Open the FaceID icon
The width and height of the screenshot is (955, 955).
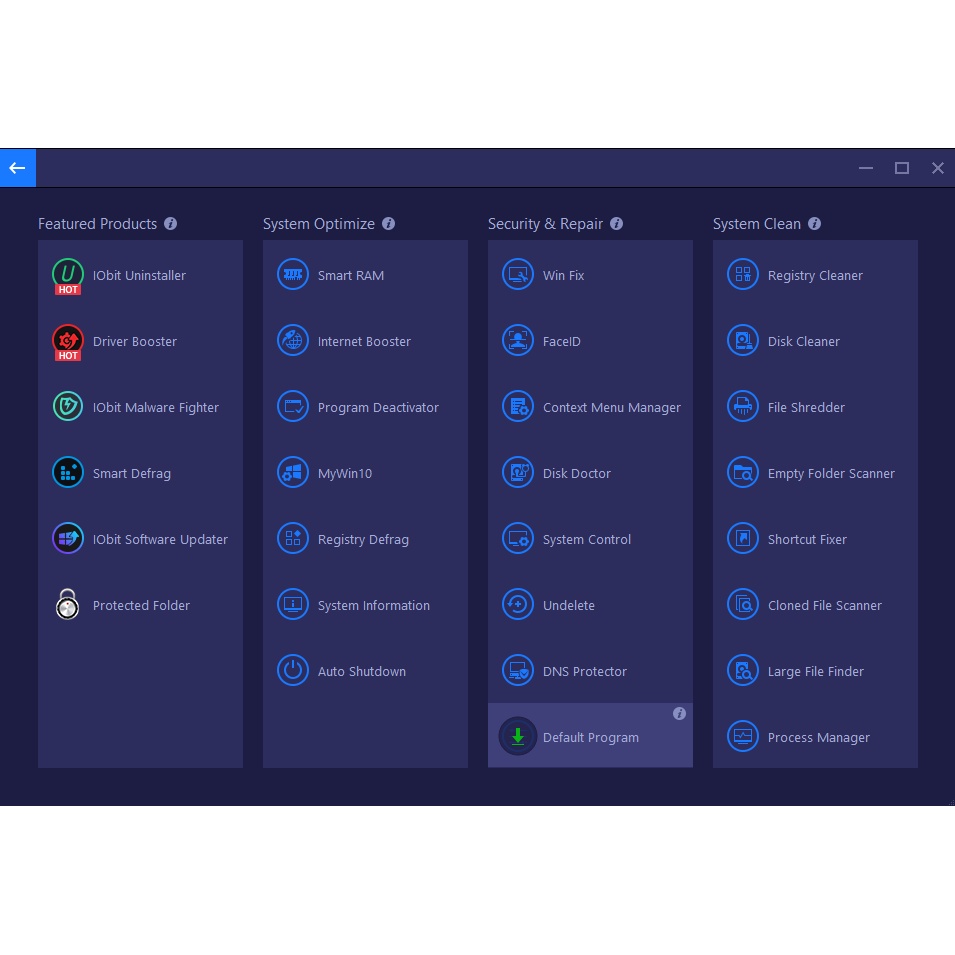[518, 341]
